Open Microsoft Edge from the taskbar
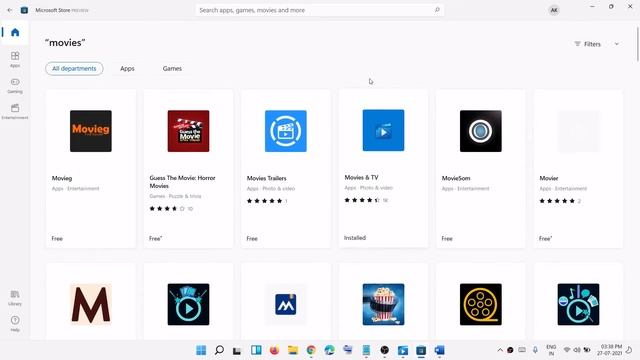The height and width of the screenshot is (360, 640). 329,350
